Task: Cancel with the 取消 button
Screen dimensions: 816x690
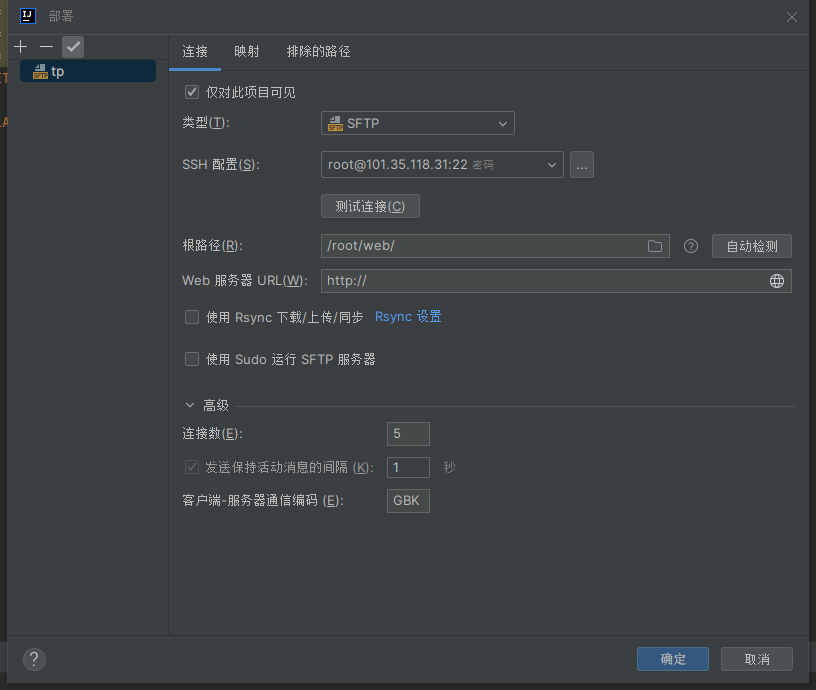Action: 757,659
